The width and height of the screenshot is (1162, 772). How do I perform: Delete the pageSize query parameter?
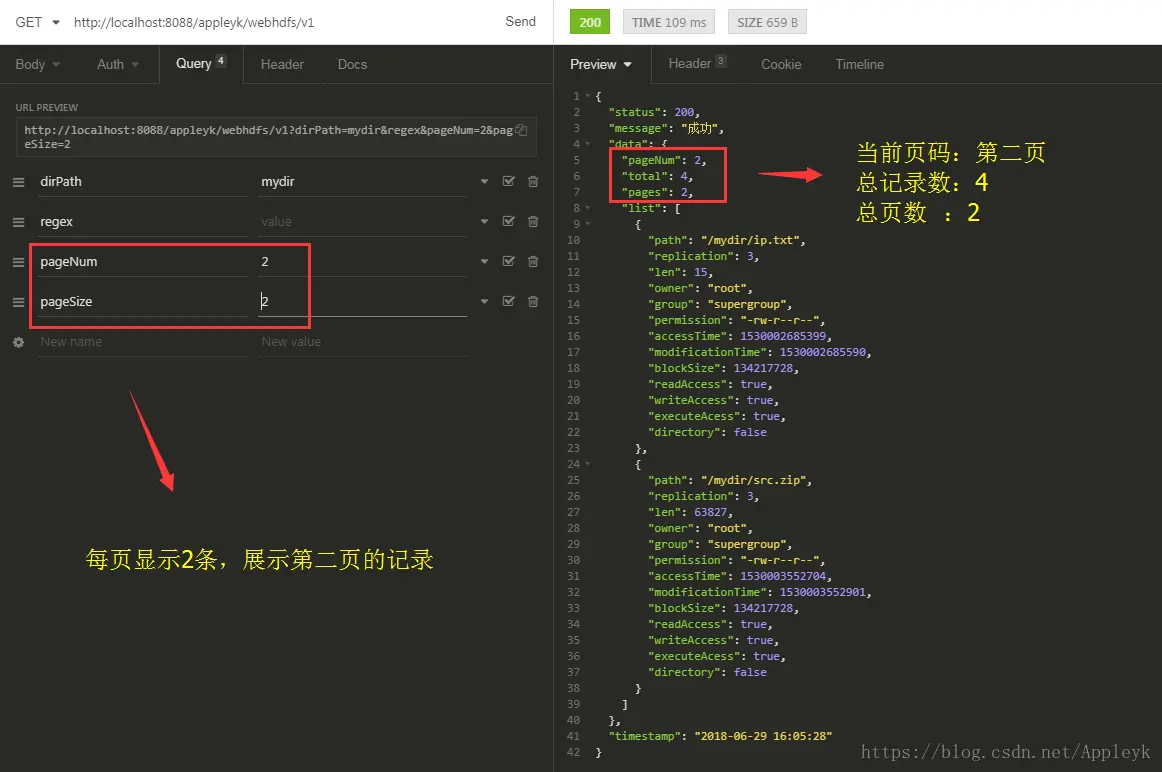click(x=533, y=302)
